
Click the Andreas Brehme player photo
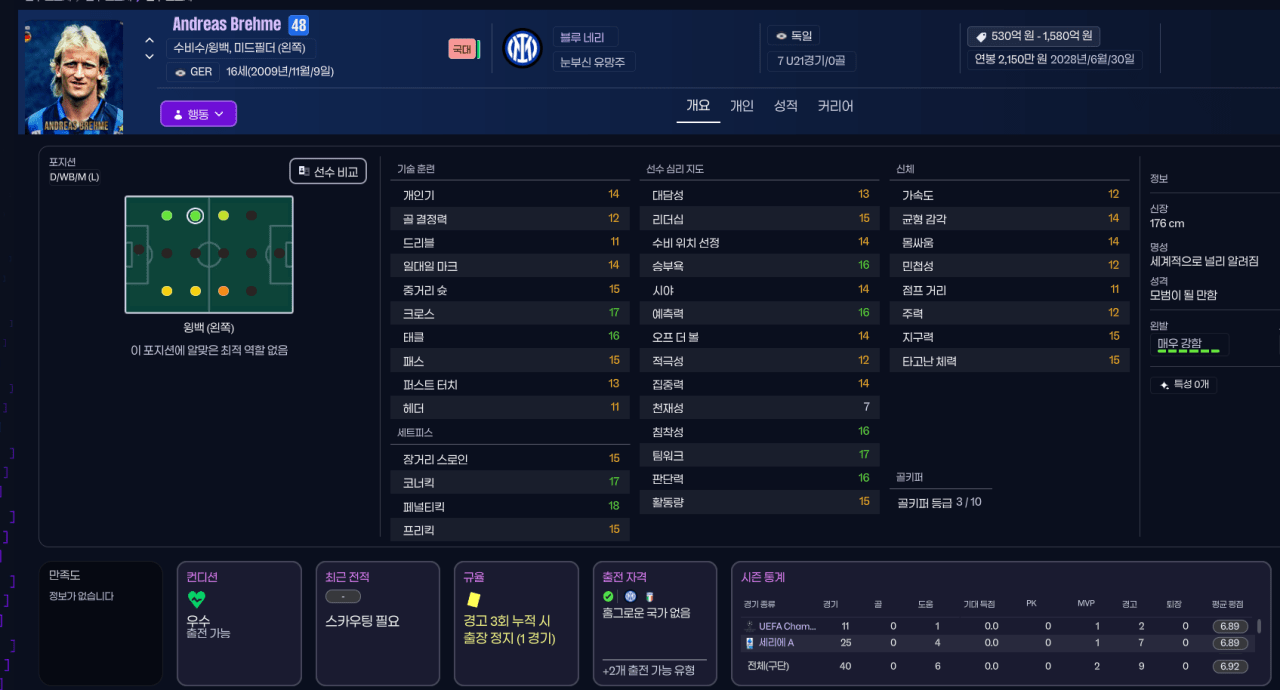coord(72,77)
